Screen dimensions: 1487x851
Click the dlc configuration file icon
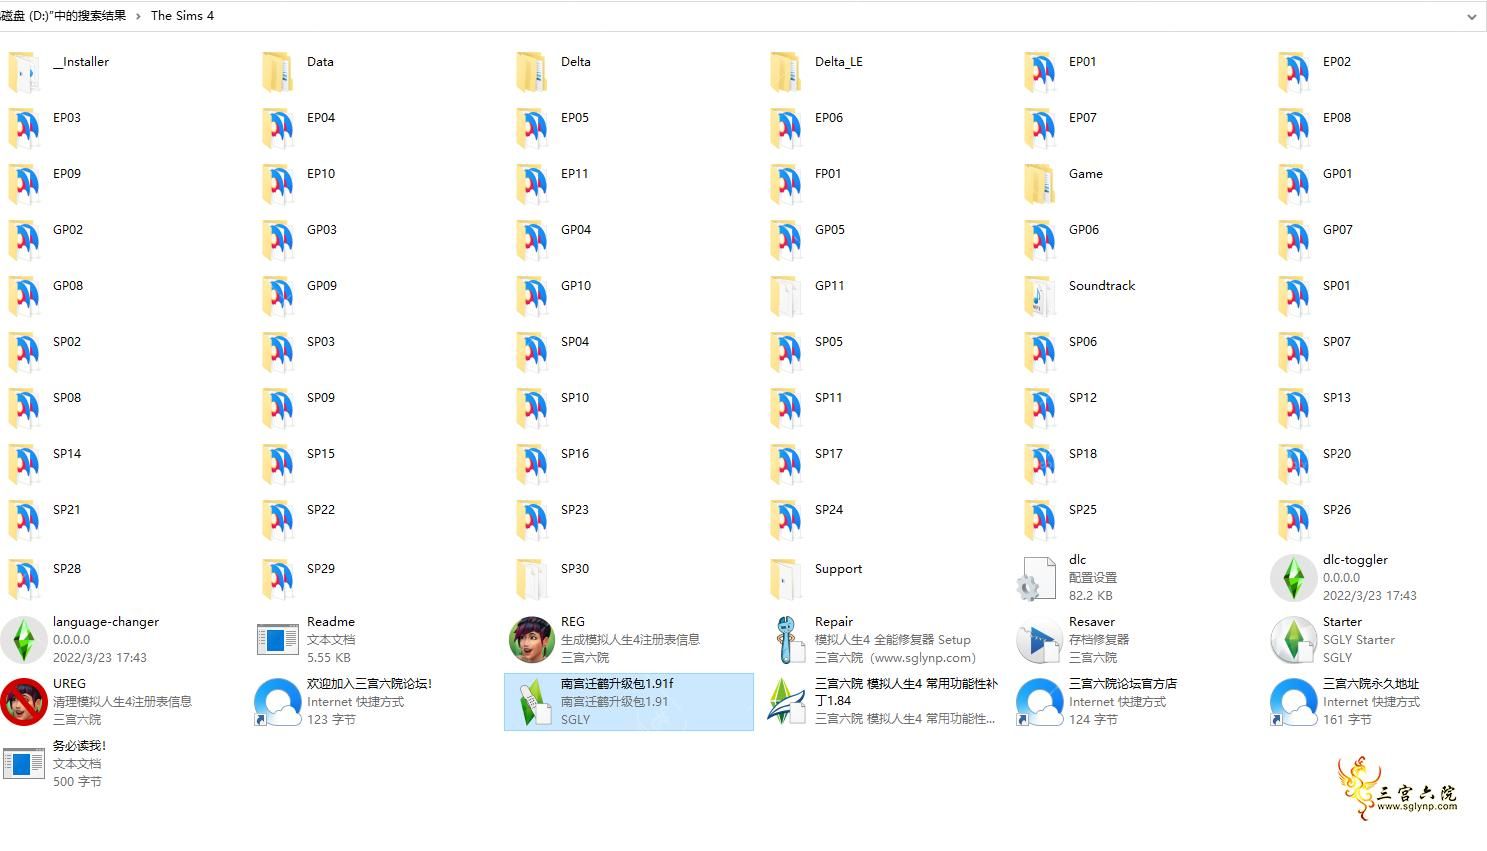point(1037,579)
